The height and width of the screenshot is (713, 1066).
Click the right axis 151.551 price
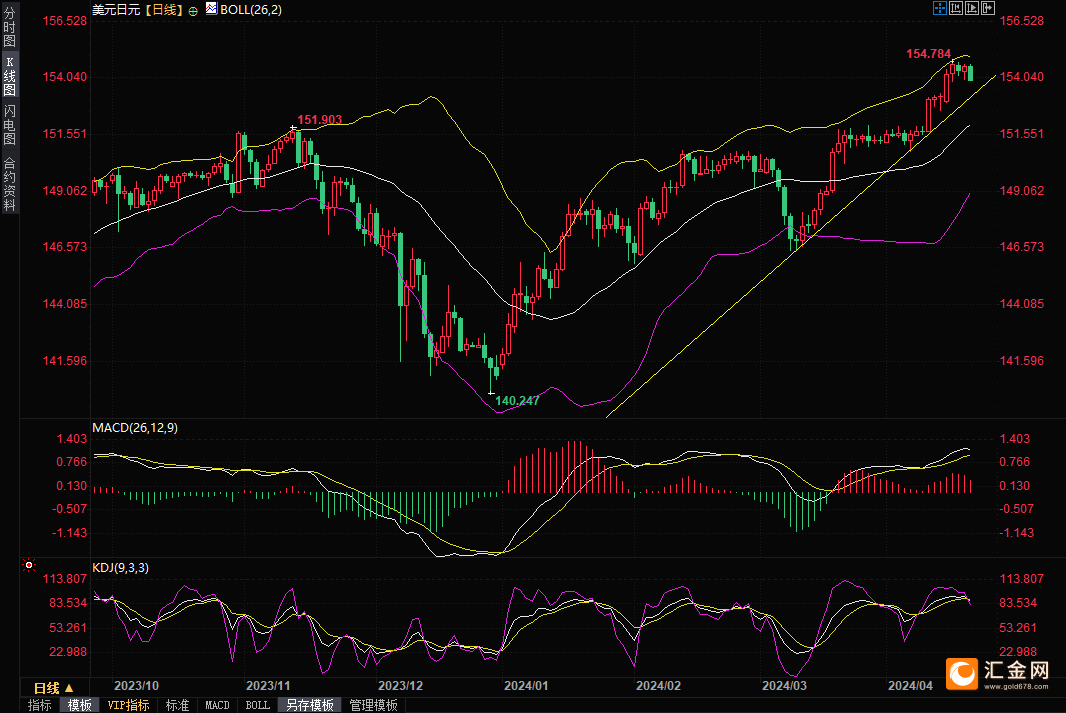tap(1022, 133)
